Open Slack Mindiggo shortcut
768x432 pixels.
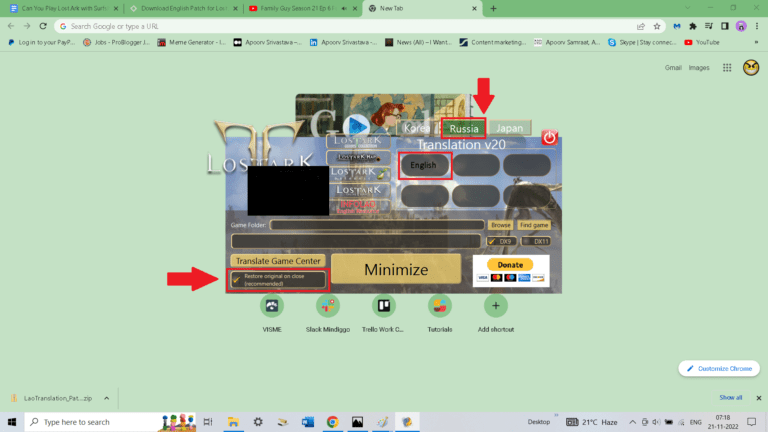point(327,306)
